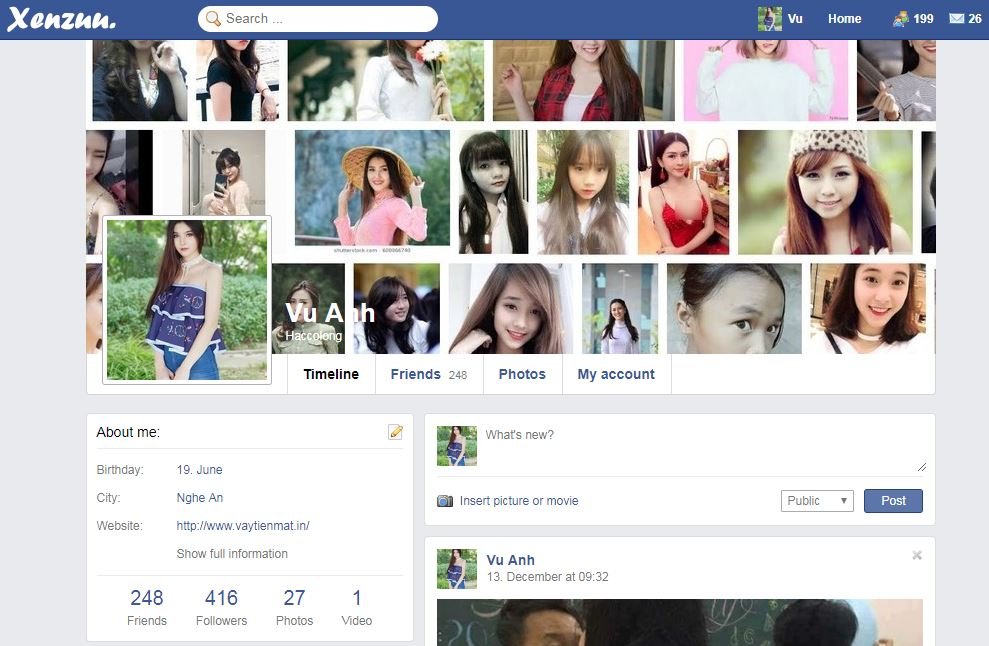This screenshot has height=646, width=989.
Task: Click the Haccolong text under profile name
Action: [313, 336]
